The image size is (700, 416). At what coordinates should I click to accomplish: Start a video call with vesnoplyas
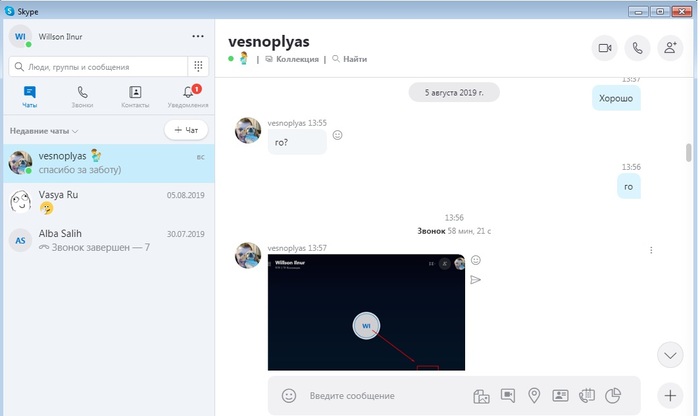point(604,48)
